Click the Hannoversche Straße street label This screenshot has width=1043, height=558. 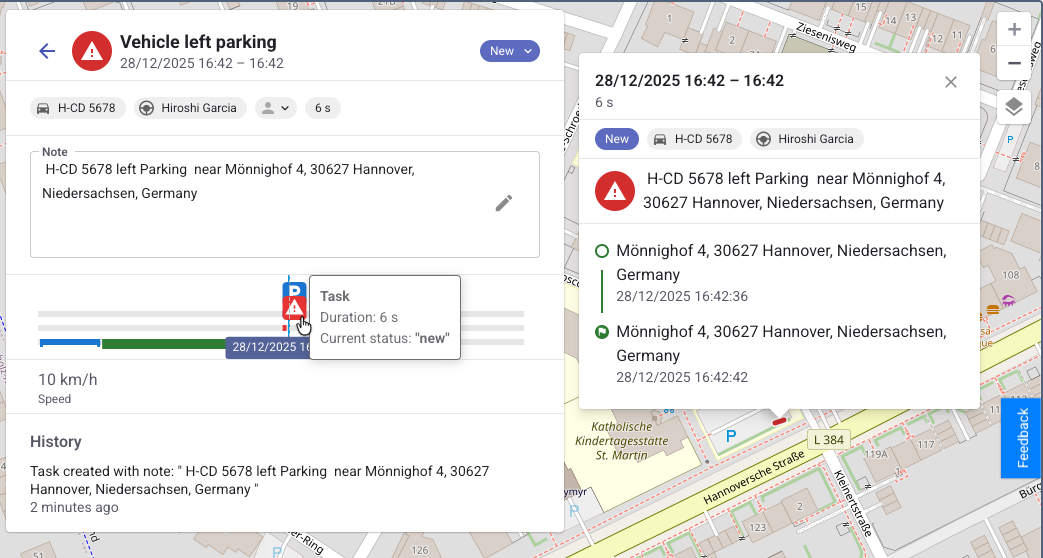[753, 478]
